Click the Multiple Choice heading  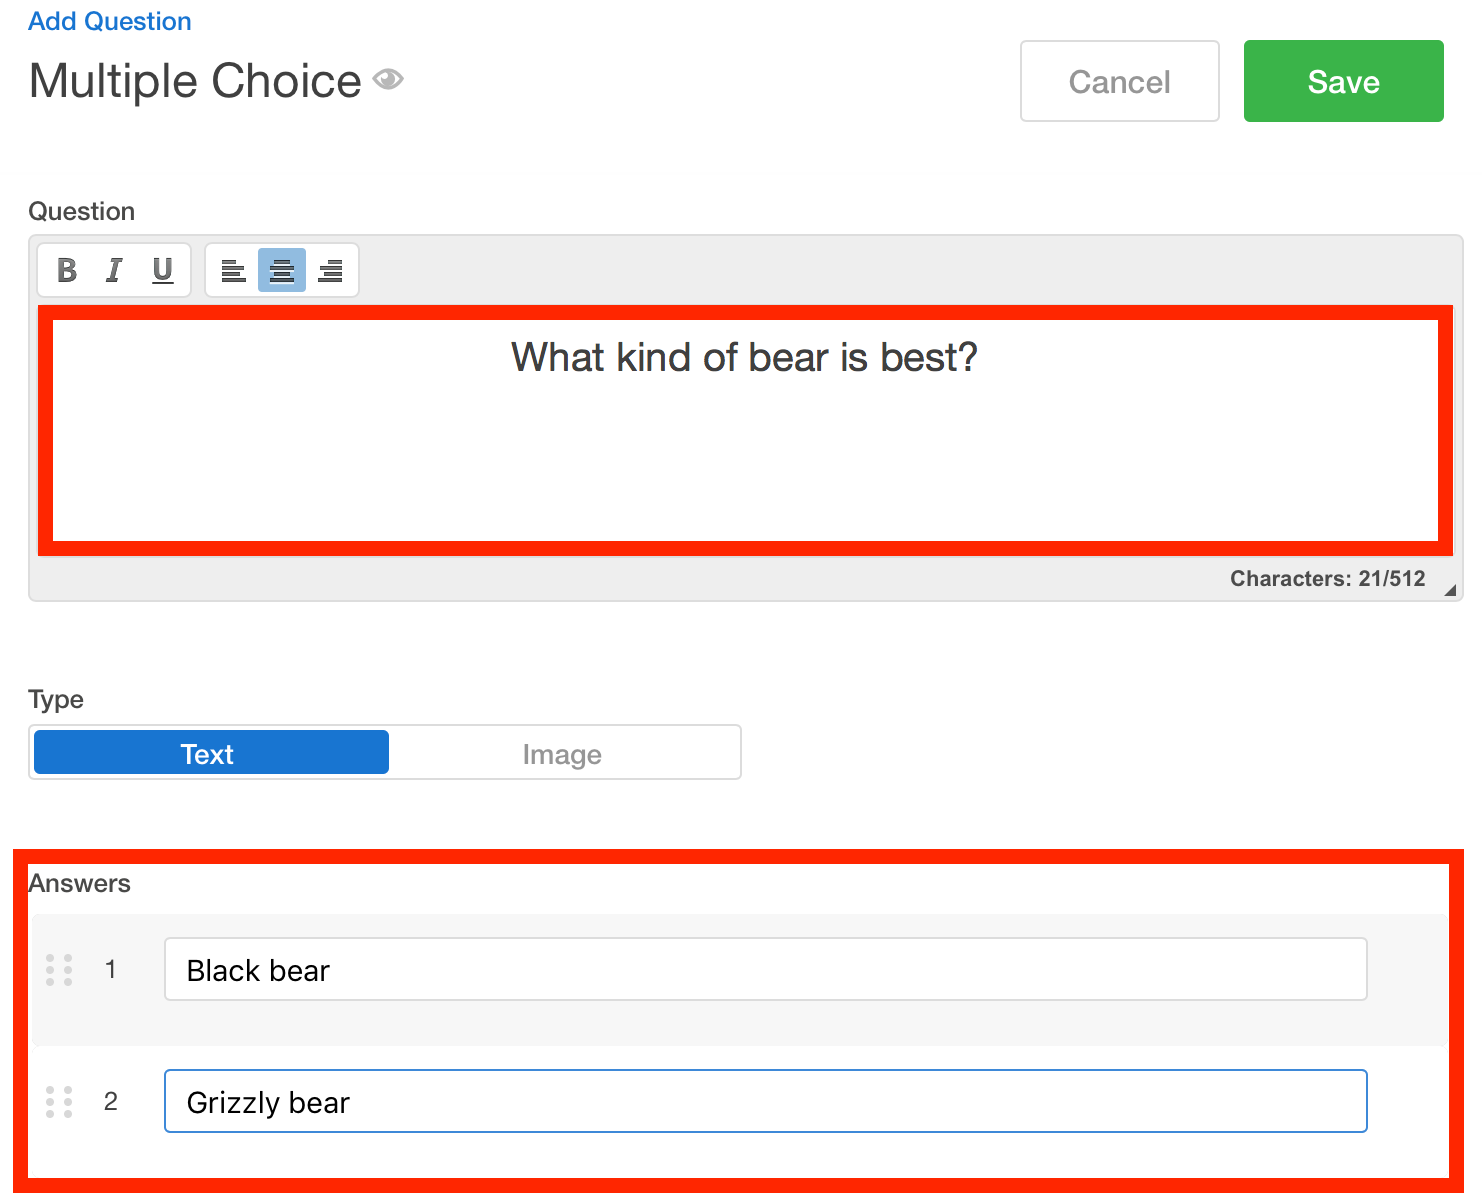195,81
